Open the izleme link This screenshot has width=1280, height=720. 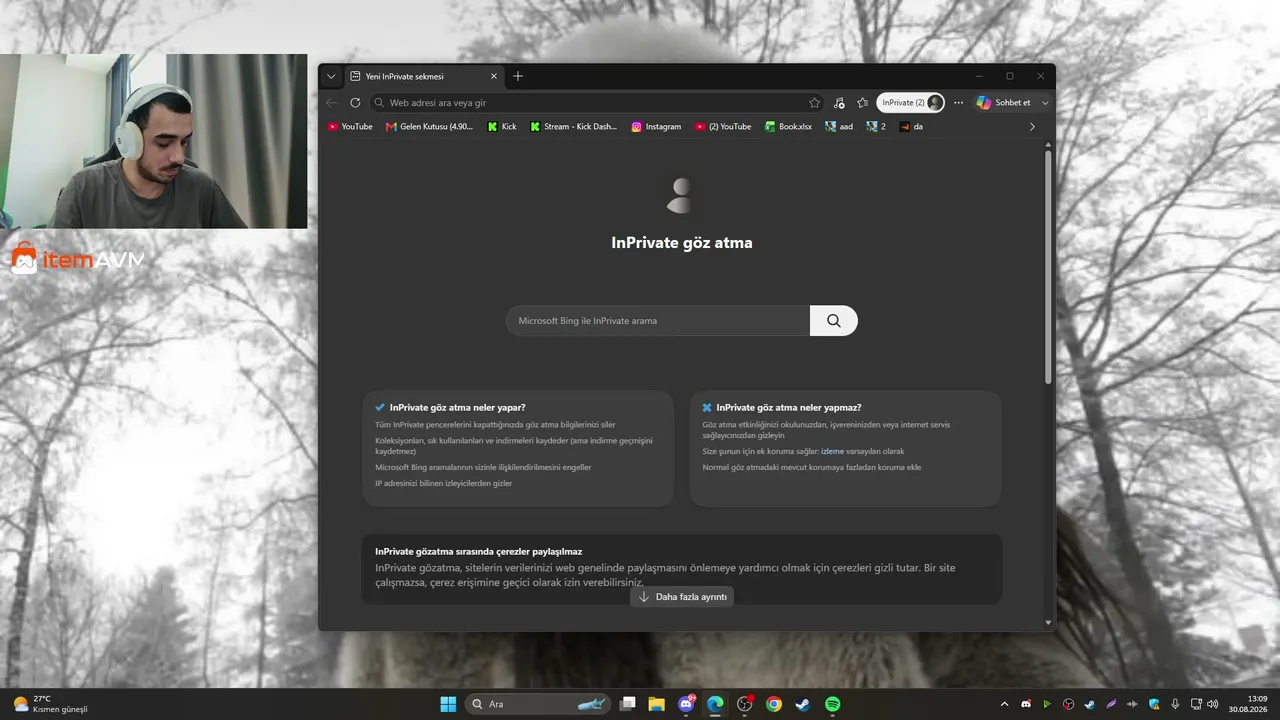point(832,451)
